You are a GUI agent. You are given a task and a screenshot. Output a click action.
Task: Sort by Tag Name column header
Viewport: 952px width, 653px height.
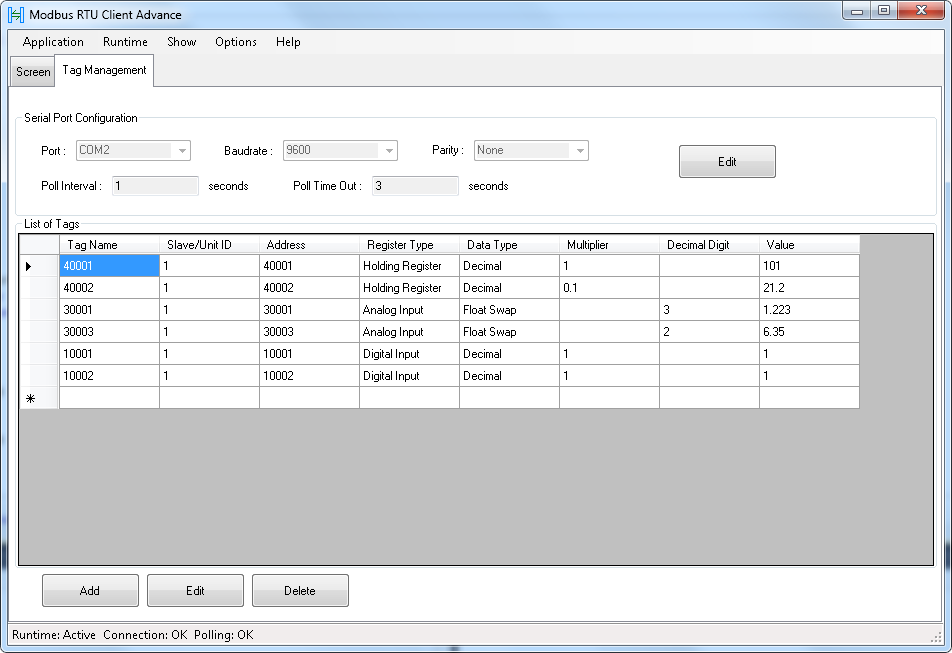coord(109,245)
